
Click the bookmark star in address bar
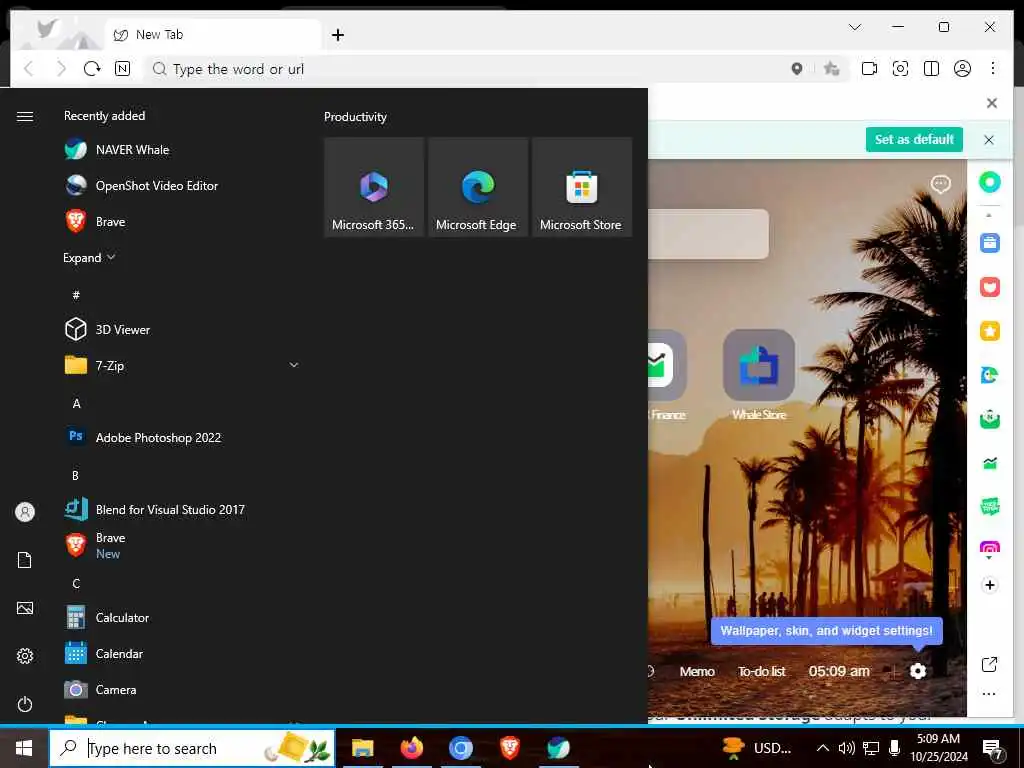(x=831, y=69)
